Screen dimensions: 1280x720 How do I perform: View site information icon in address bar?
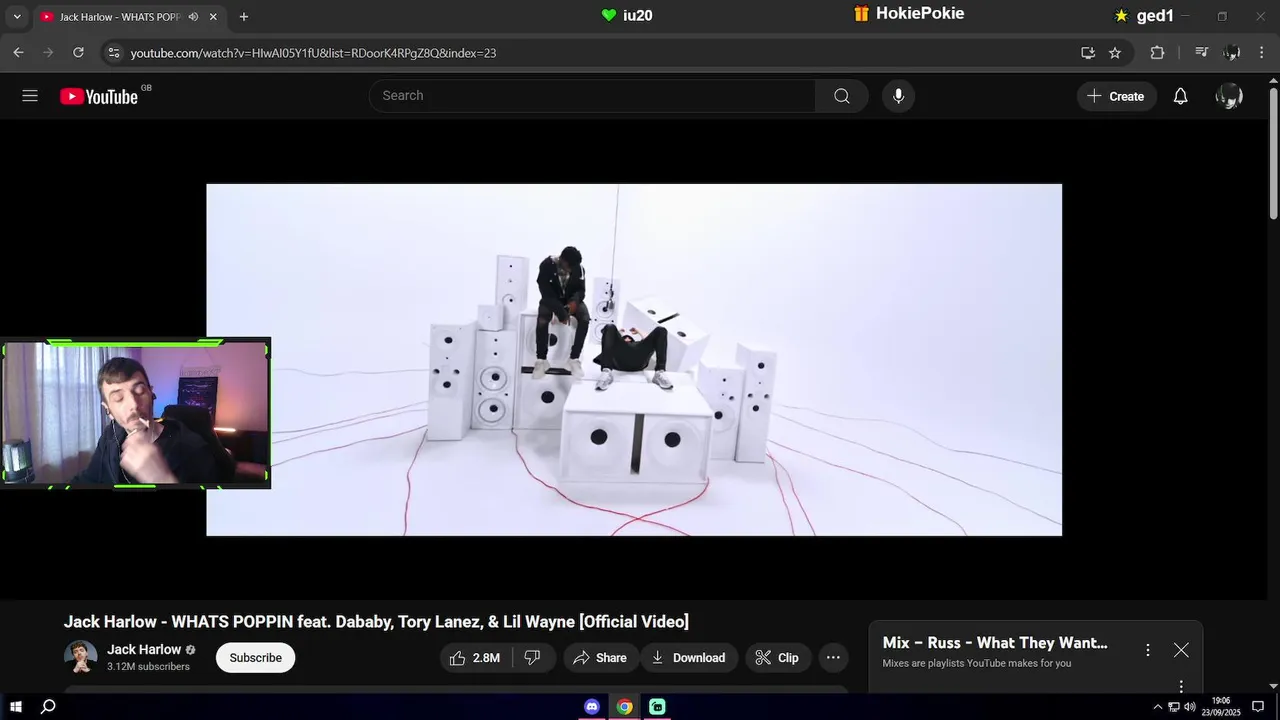pyautogui.click(x=113, y=53)
